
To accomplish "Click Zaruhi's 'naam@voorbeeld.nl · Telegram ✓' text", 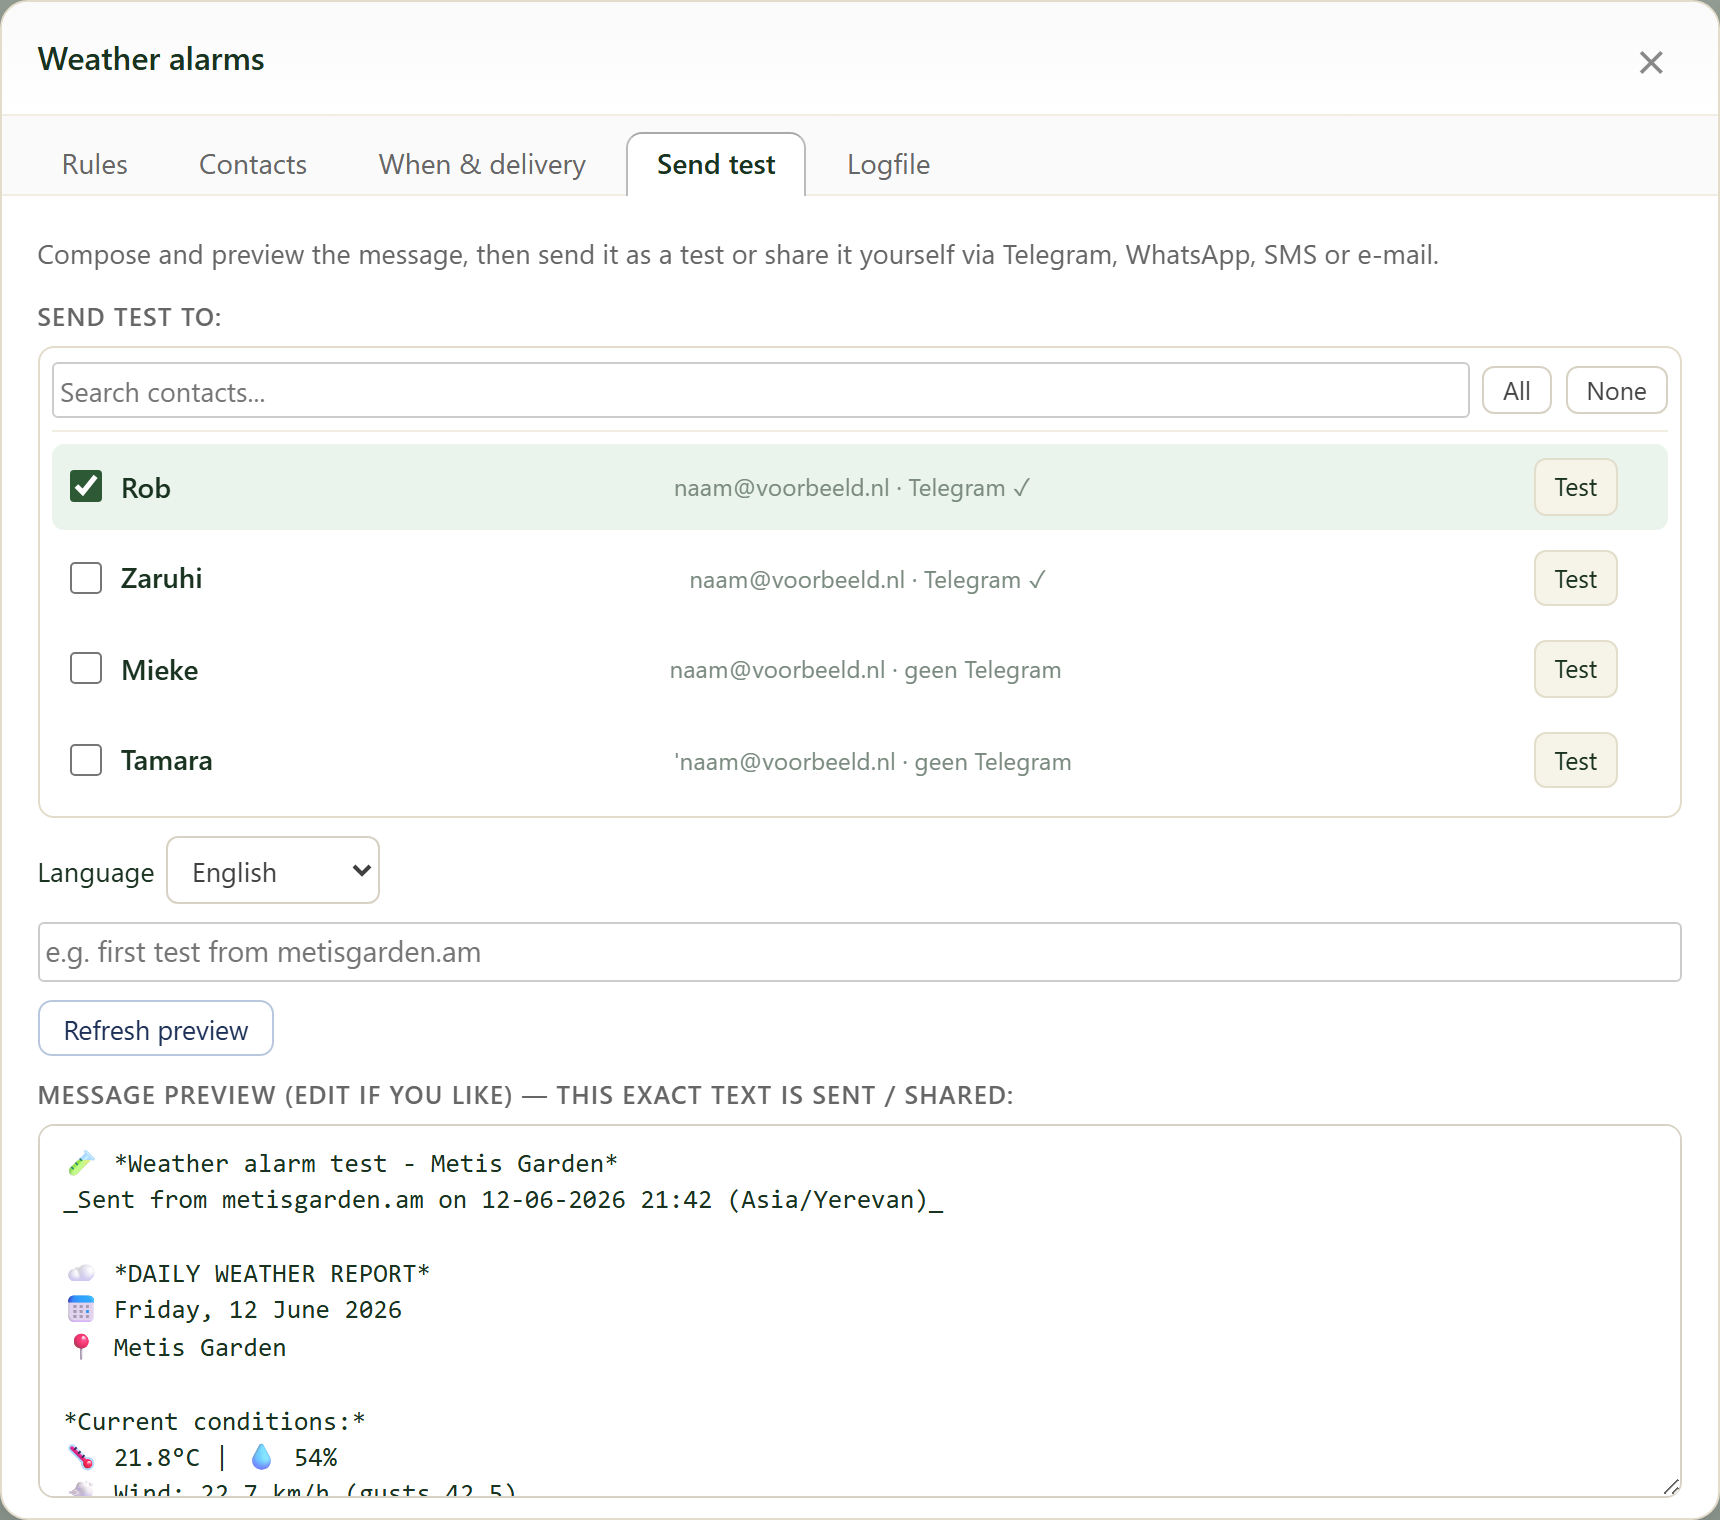I will click(867, 580).
